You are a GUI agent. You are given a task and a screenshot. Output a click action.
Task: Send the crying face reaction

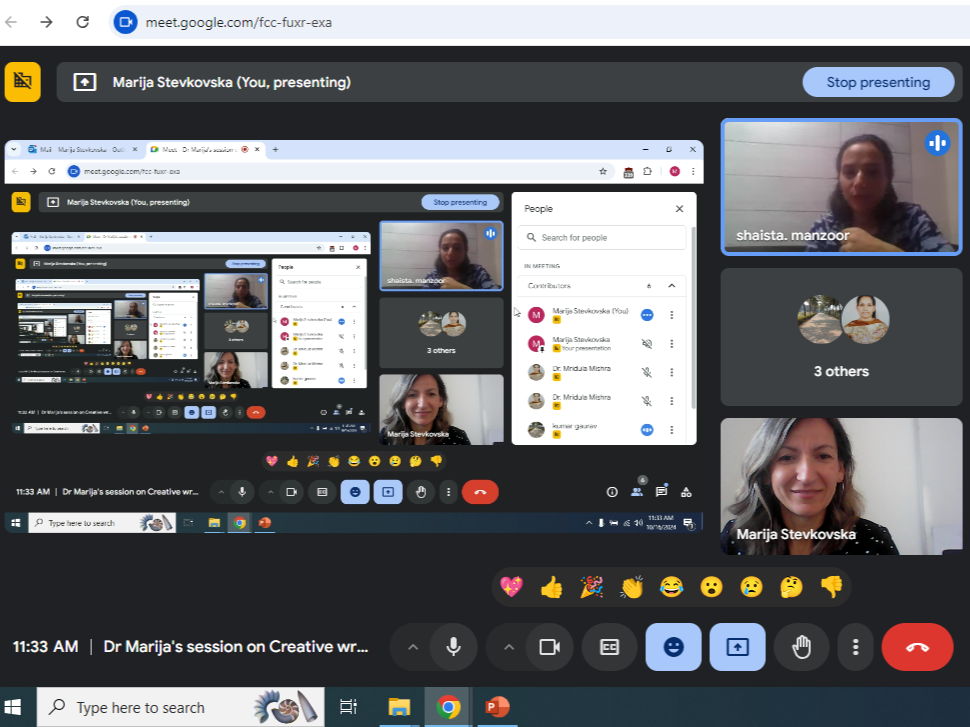point(751,587)
